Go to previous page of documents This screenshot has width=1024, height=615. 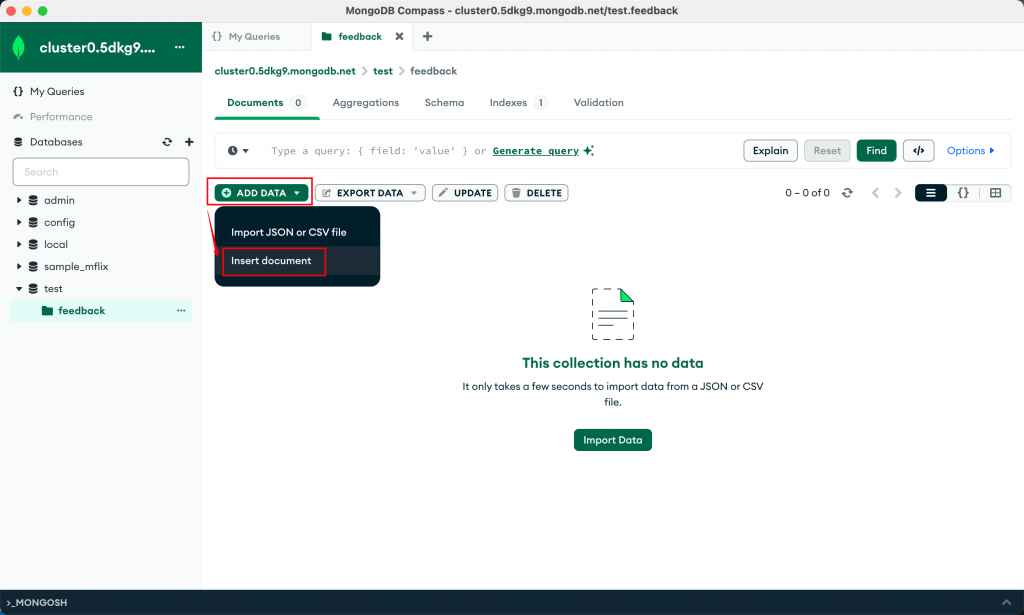pos(875,193)
